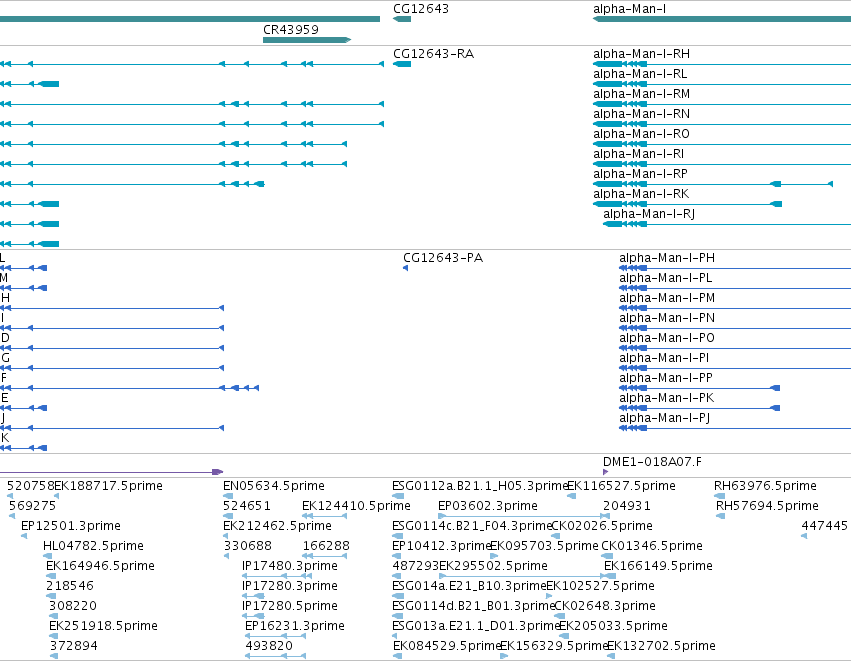This screenshot has width=851, height=661.
Task: Click RH63976.5prime EST label
Action: tap(765, 486)
